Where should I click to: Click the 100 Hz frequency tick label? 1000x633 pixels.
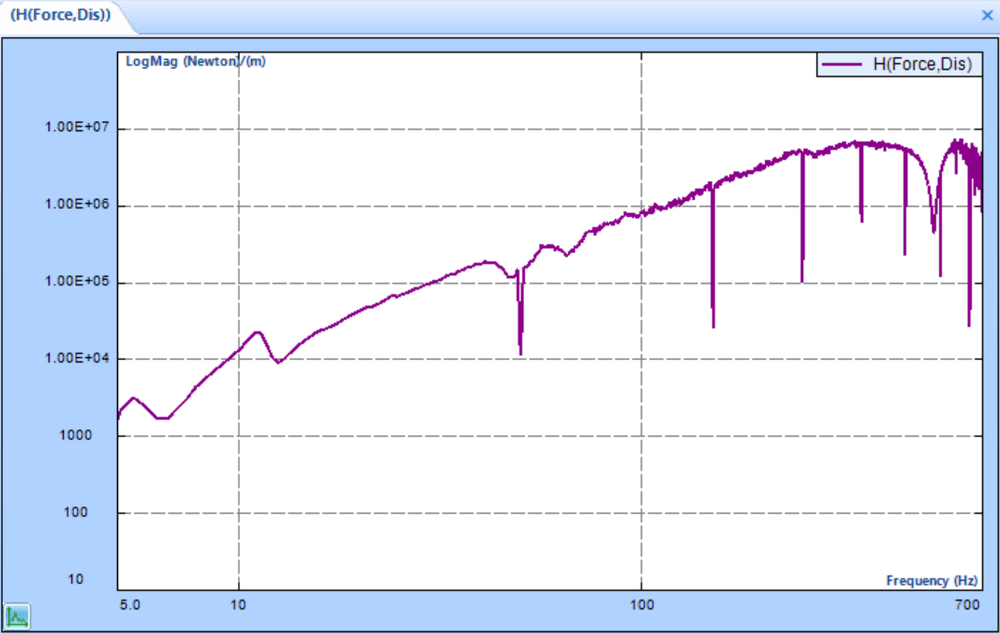point(642,603)
